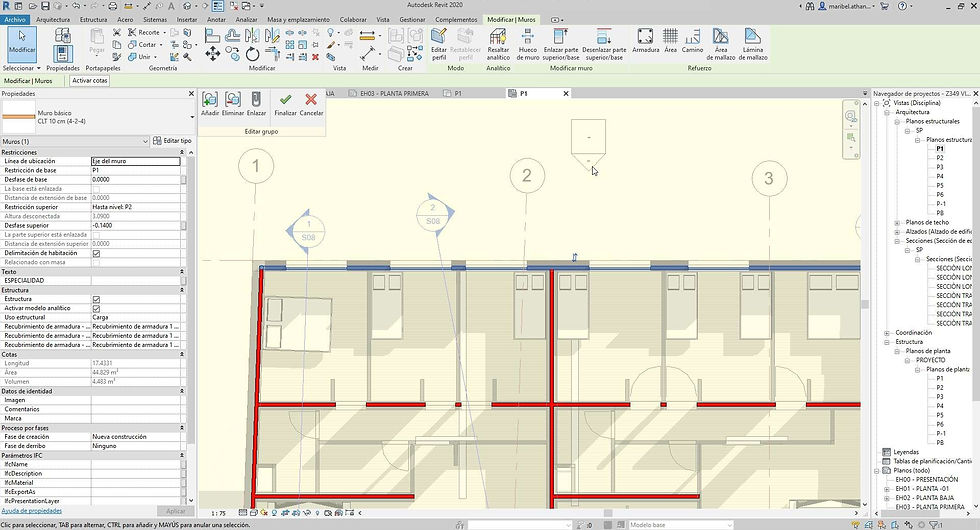Click the red delete X in Modificar panel
Screen dimensions: 980x530
coord(315,57)
